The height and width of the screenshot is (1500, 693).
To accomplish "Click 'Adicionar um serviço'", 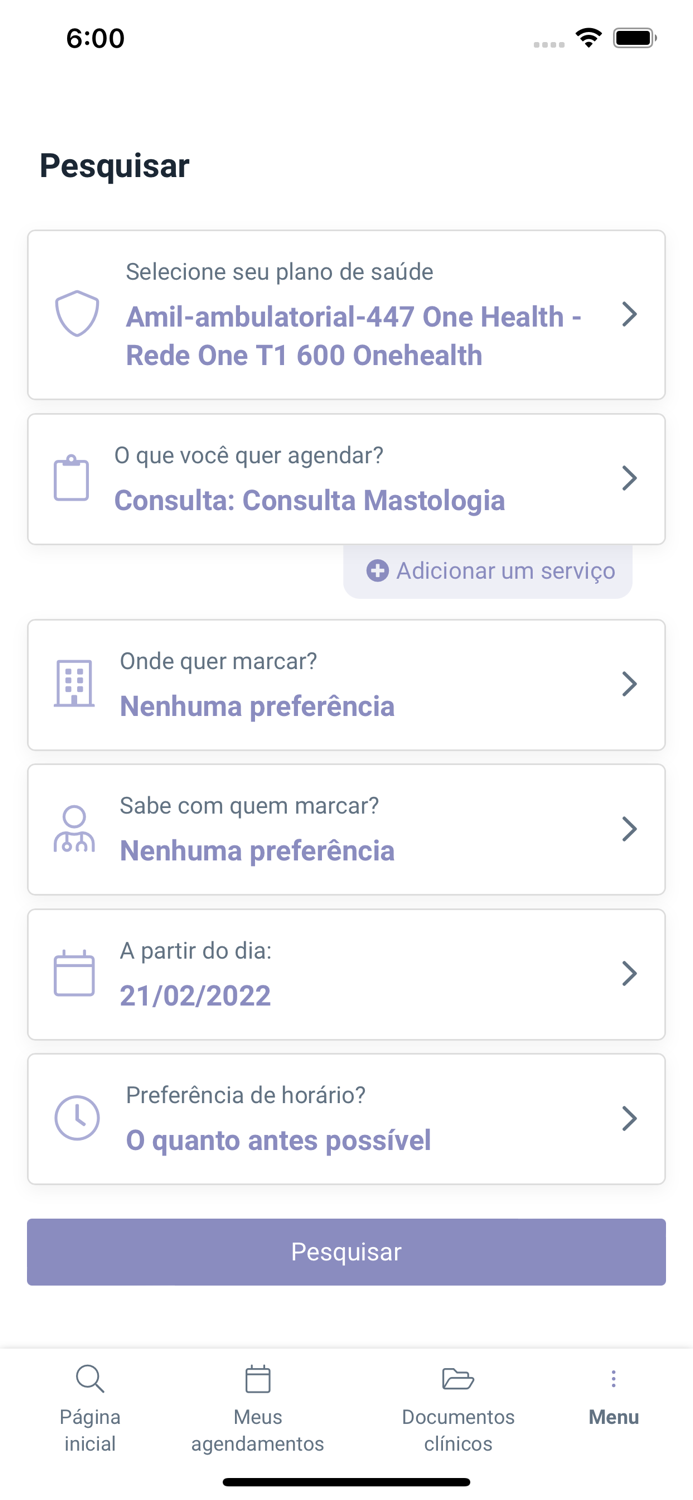I will [x=488, y=570].
